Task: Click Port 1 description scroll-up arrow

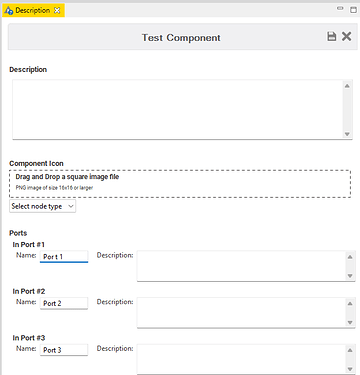Action: (350, 257)
